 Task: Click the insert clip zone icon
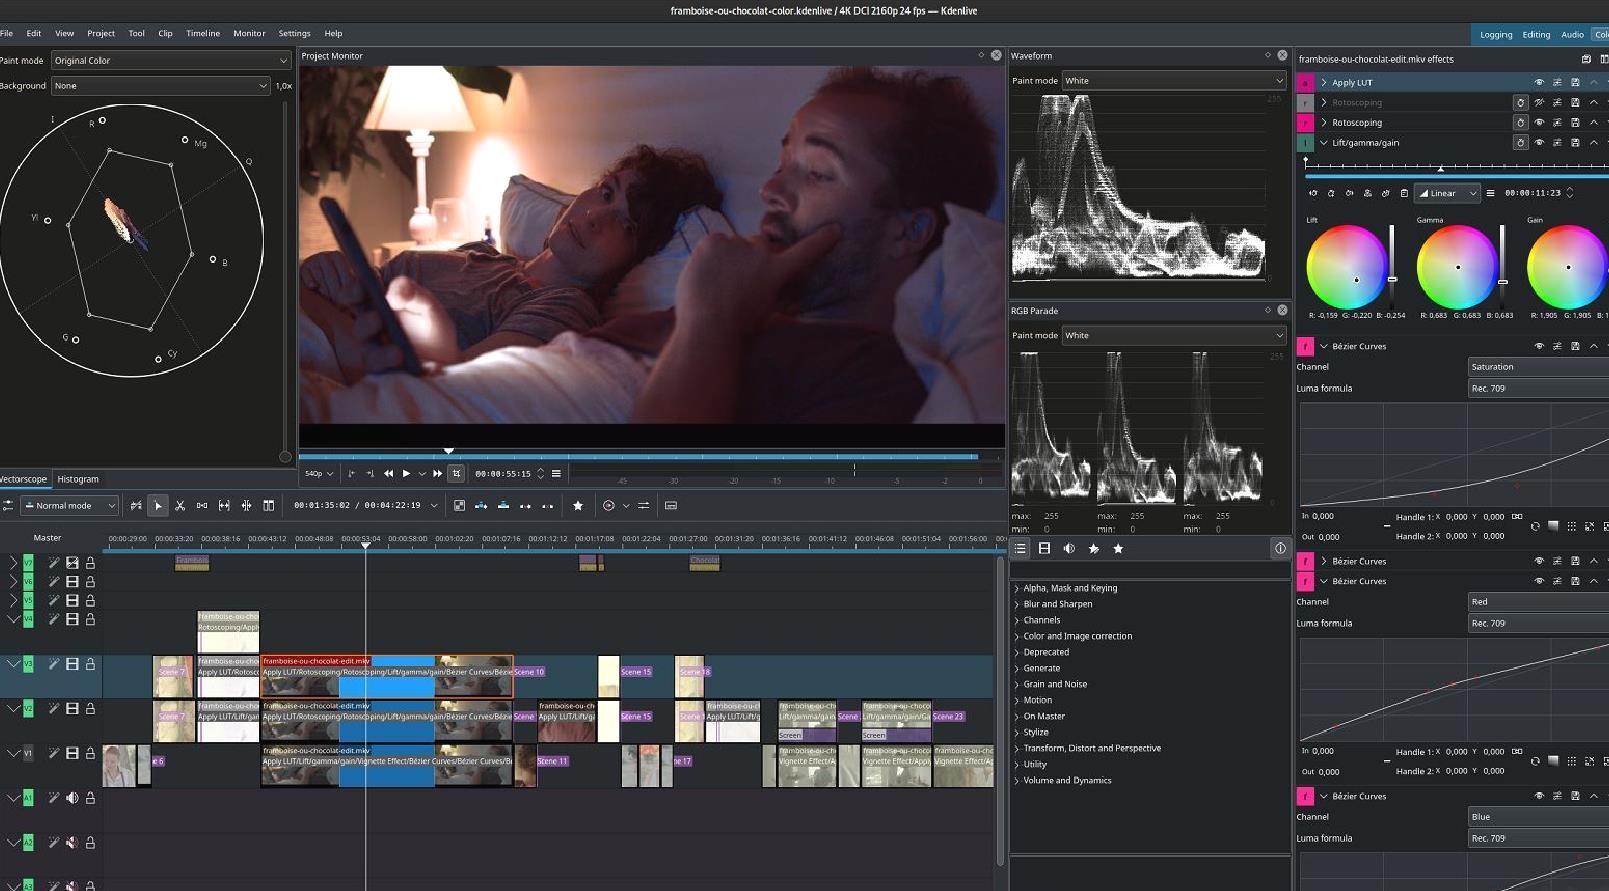pos(481,506)
